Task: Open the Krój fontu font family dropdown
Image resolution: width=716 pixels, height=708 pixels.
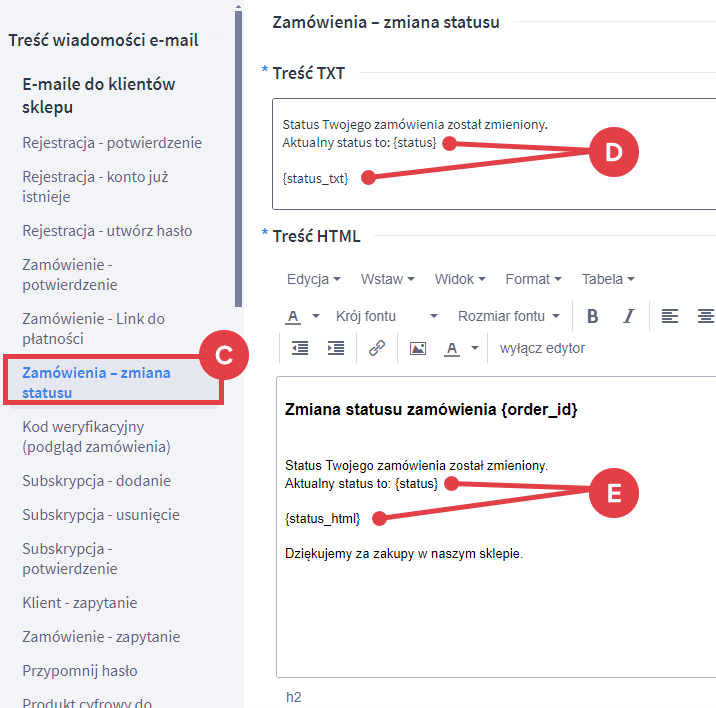Action: (x=386, y=316)
